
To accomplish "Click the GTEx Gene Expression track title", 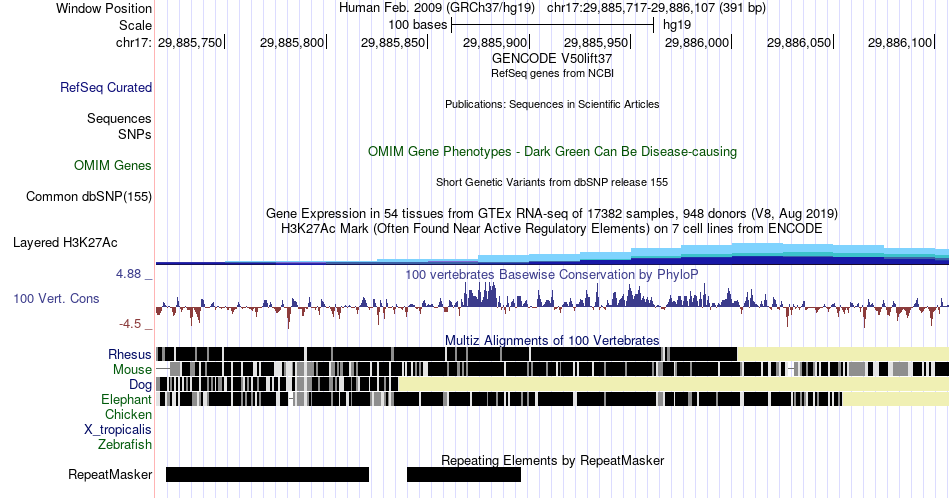I will [552, 213].
